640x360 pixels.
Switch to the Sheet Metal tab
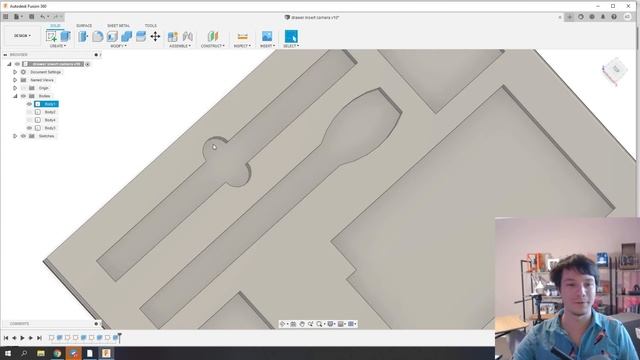[118, 26]
